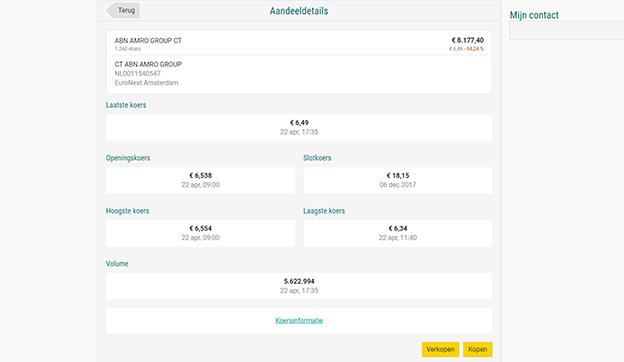
Task: Select the ABN AMRO GROUP CT holding row
Action: click(299, 43)
